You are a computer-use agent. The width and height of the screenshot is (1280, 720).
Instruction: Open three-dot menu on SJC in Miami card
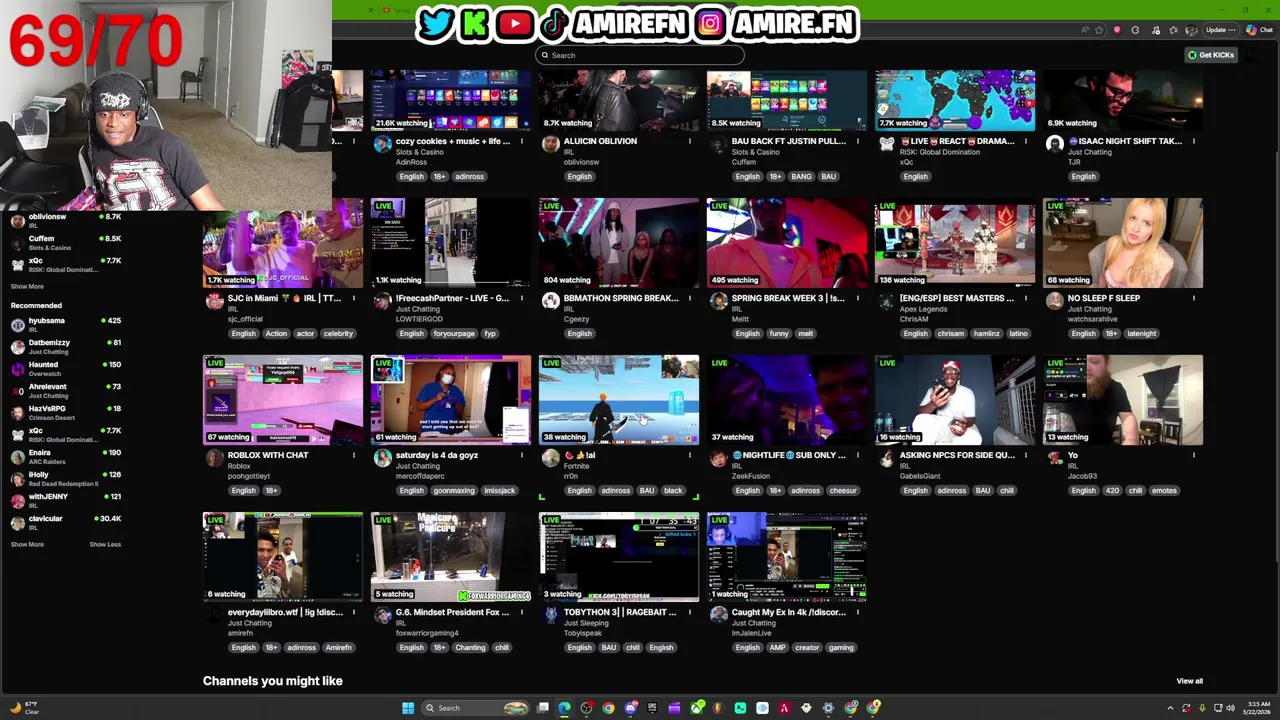click(353, 298)
